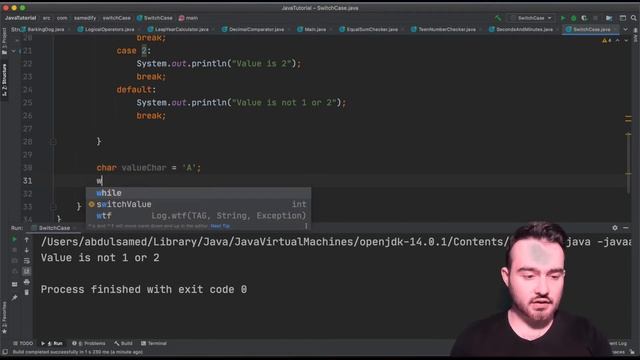
Task: Open the Run tool window button at bottom
Action: [52, 343]
